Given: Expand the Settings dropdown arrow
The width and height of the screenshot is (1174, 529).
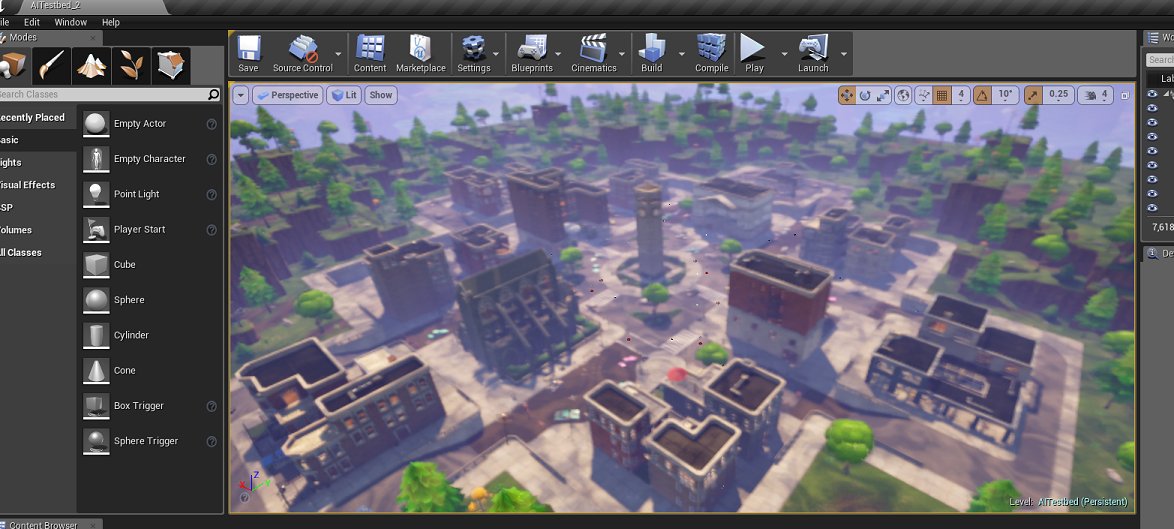Looking at the screenshot, I should (x=496, y=54).
